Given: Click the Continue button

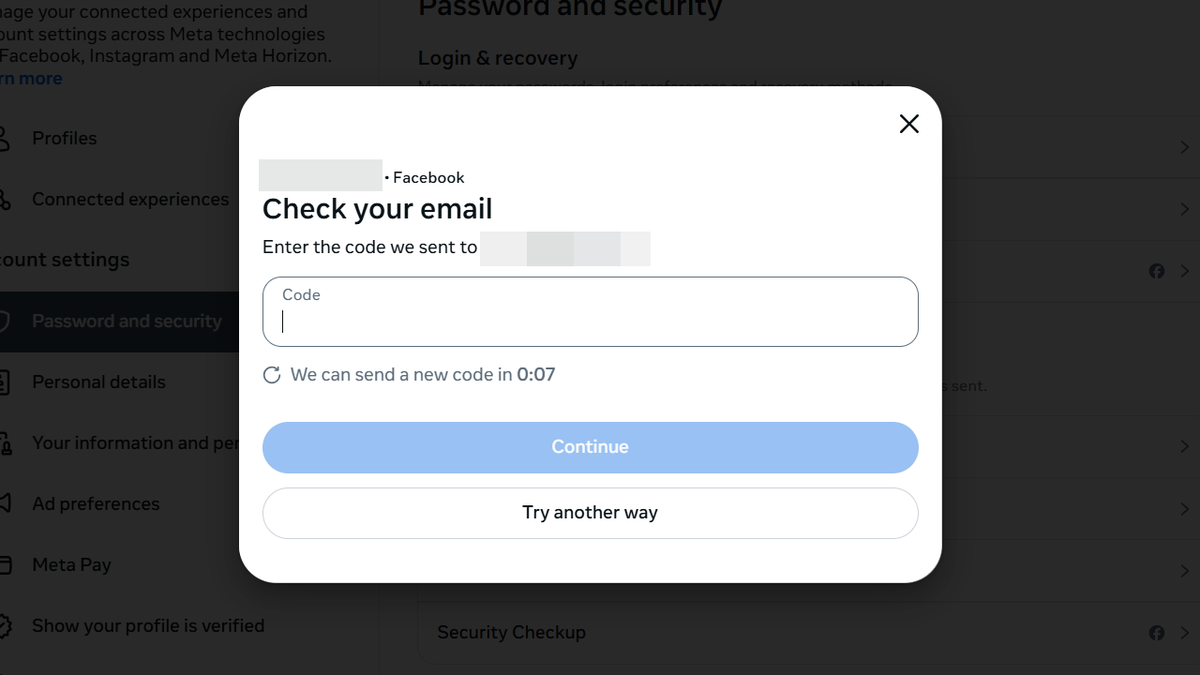Looking at the screenshot, I should tap(590, 447).
